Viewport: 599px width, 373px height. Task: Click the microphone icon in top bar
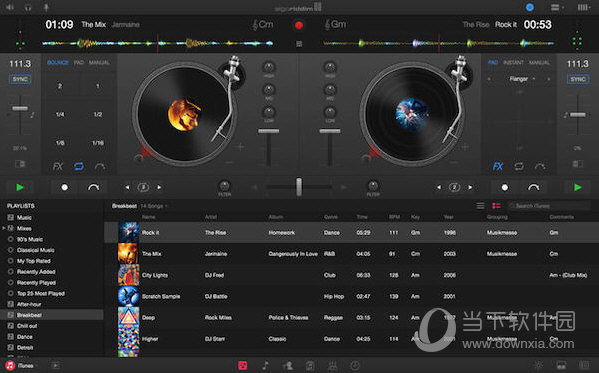tap(46, 7)
